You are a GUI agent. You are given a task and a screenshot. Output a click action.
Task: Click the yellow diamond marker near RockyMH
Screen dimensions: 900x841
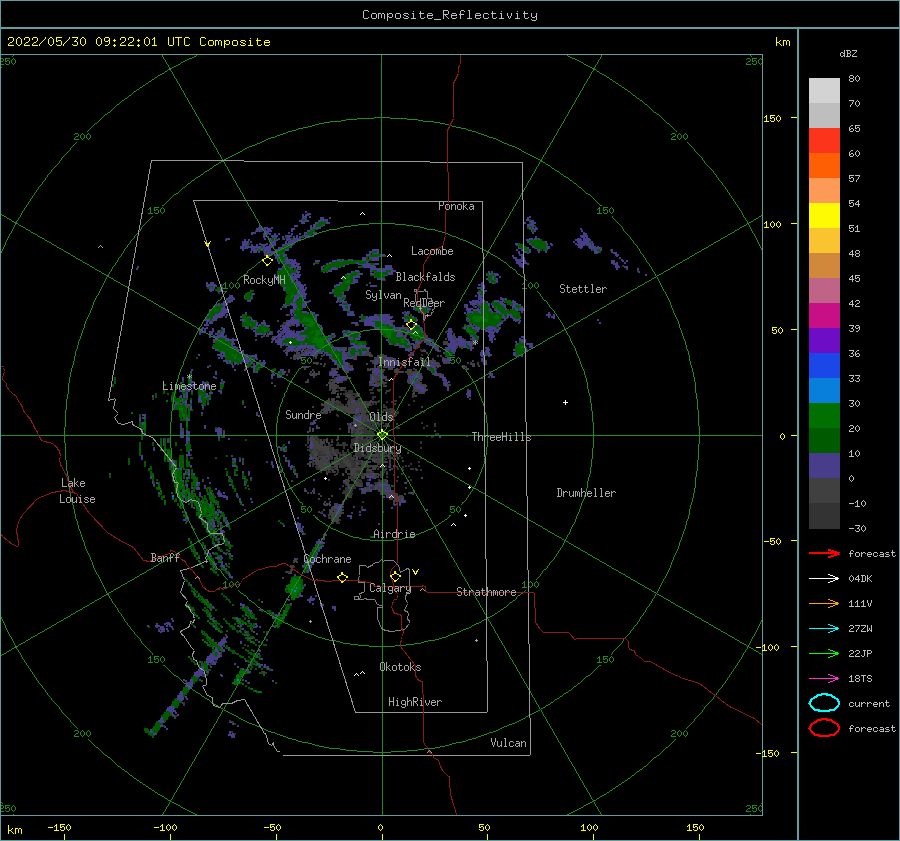point(267,261)
